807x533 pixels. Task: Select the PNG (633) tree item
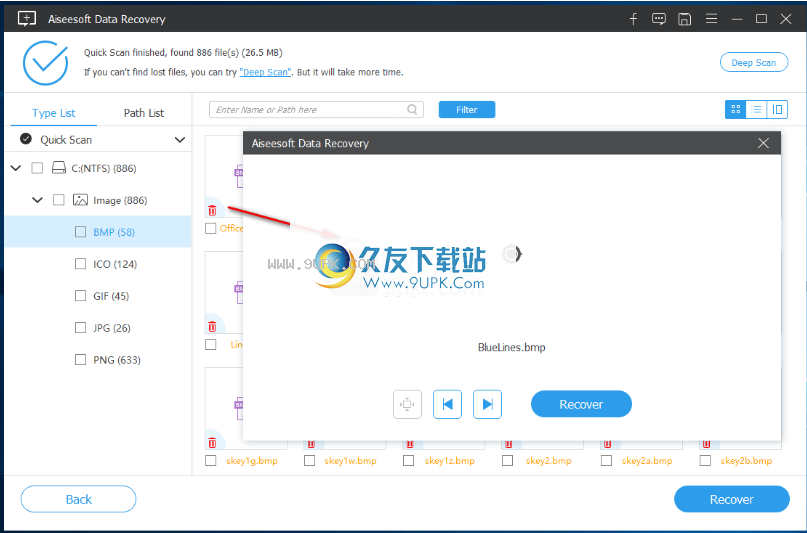[98, 359]
